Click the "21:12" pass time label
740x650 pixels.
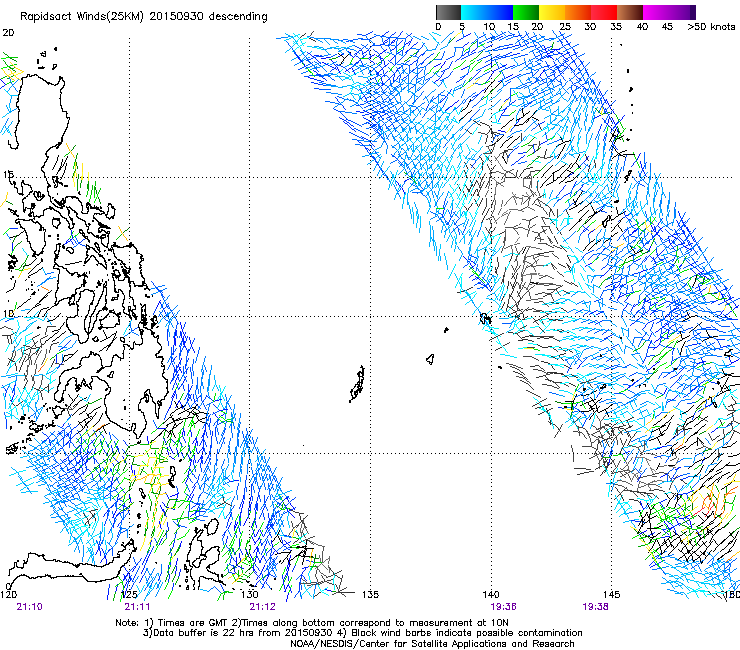coord(262,607)
